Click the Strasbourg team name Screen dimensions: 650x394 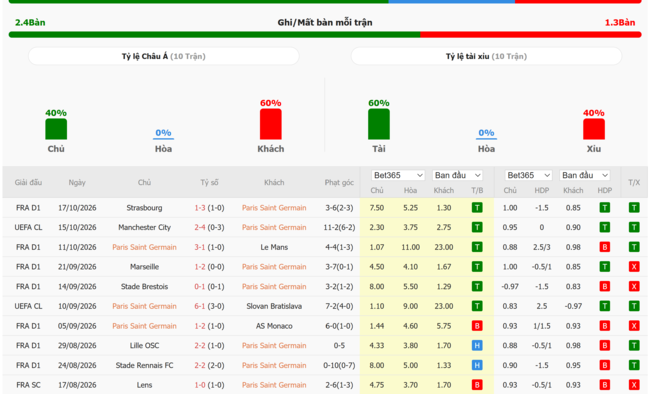point(144,208)
